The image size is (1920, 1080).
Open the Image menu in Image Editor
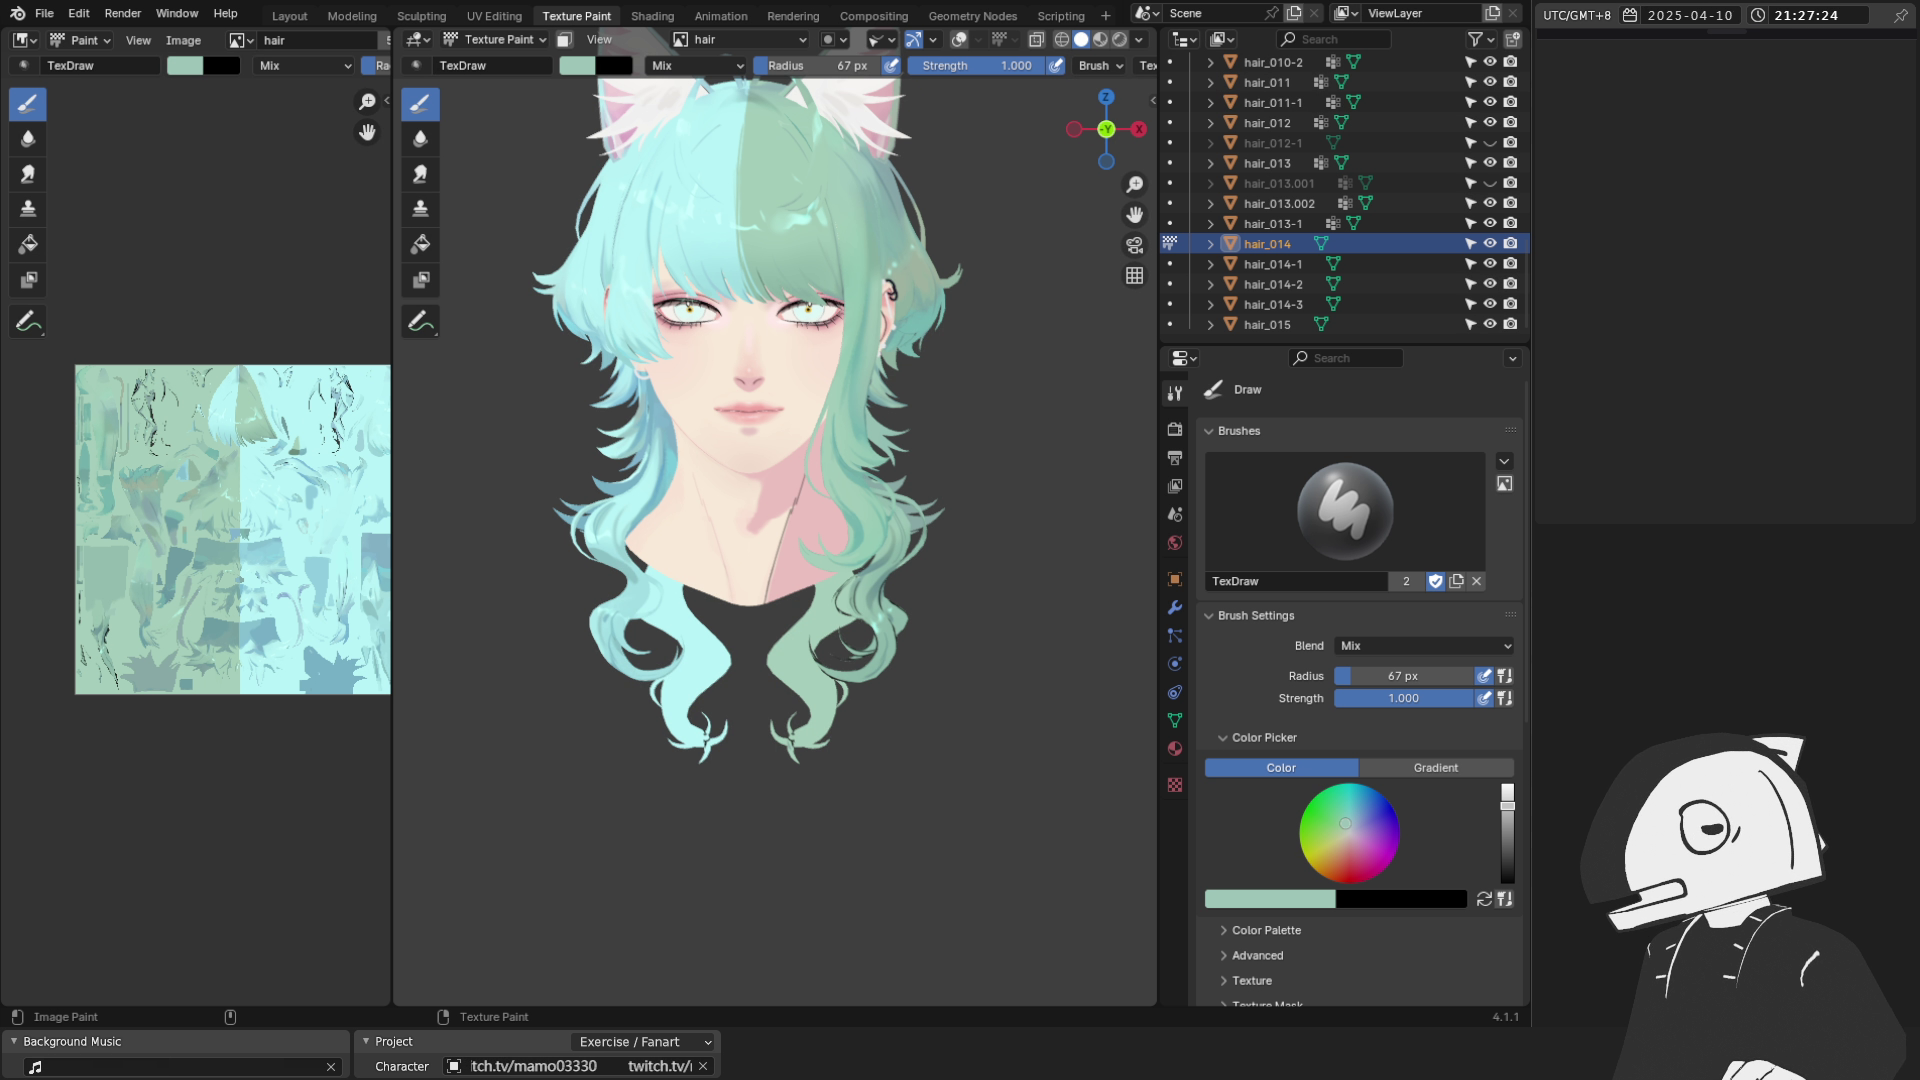[x=183, y=40]
